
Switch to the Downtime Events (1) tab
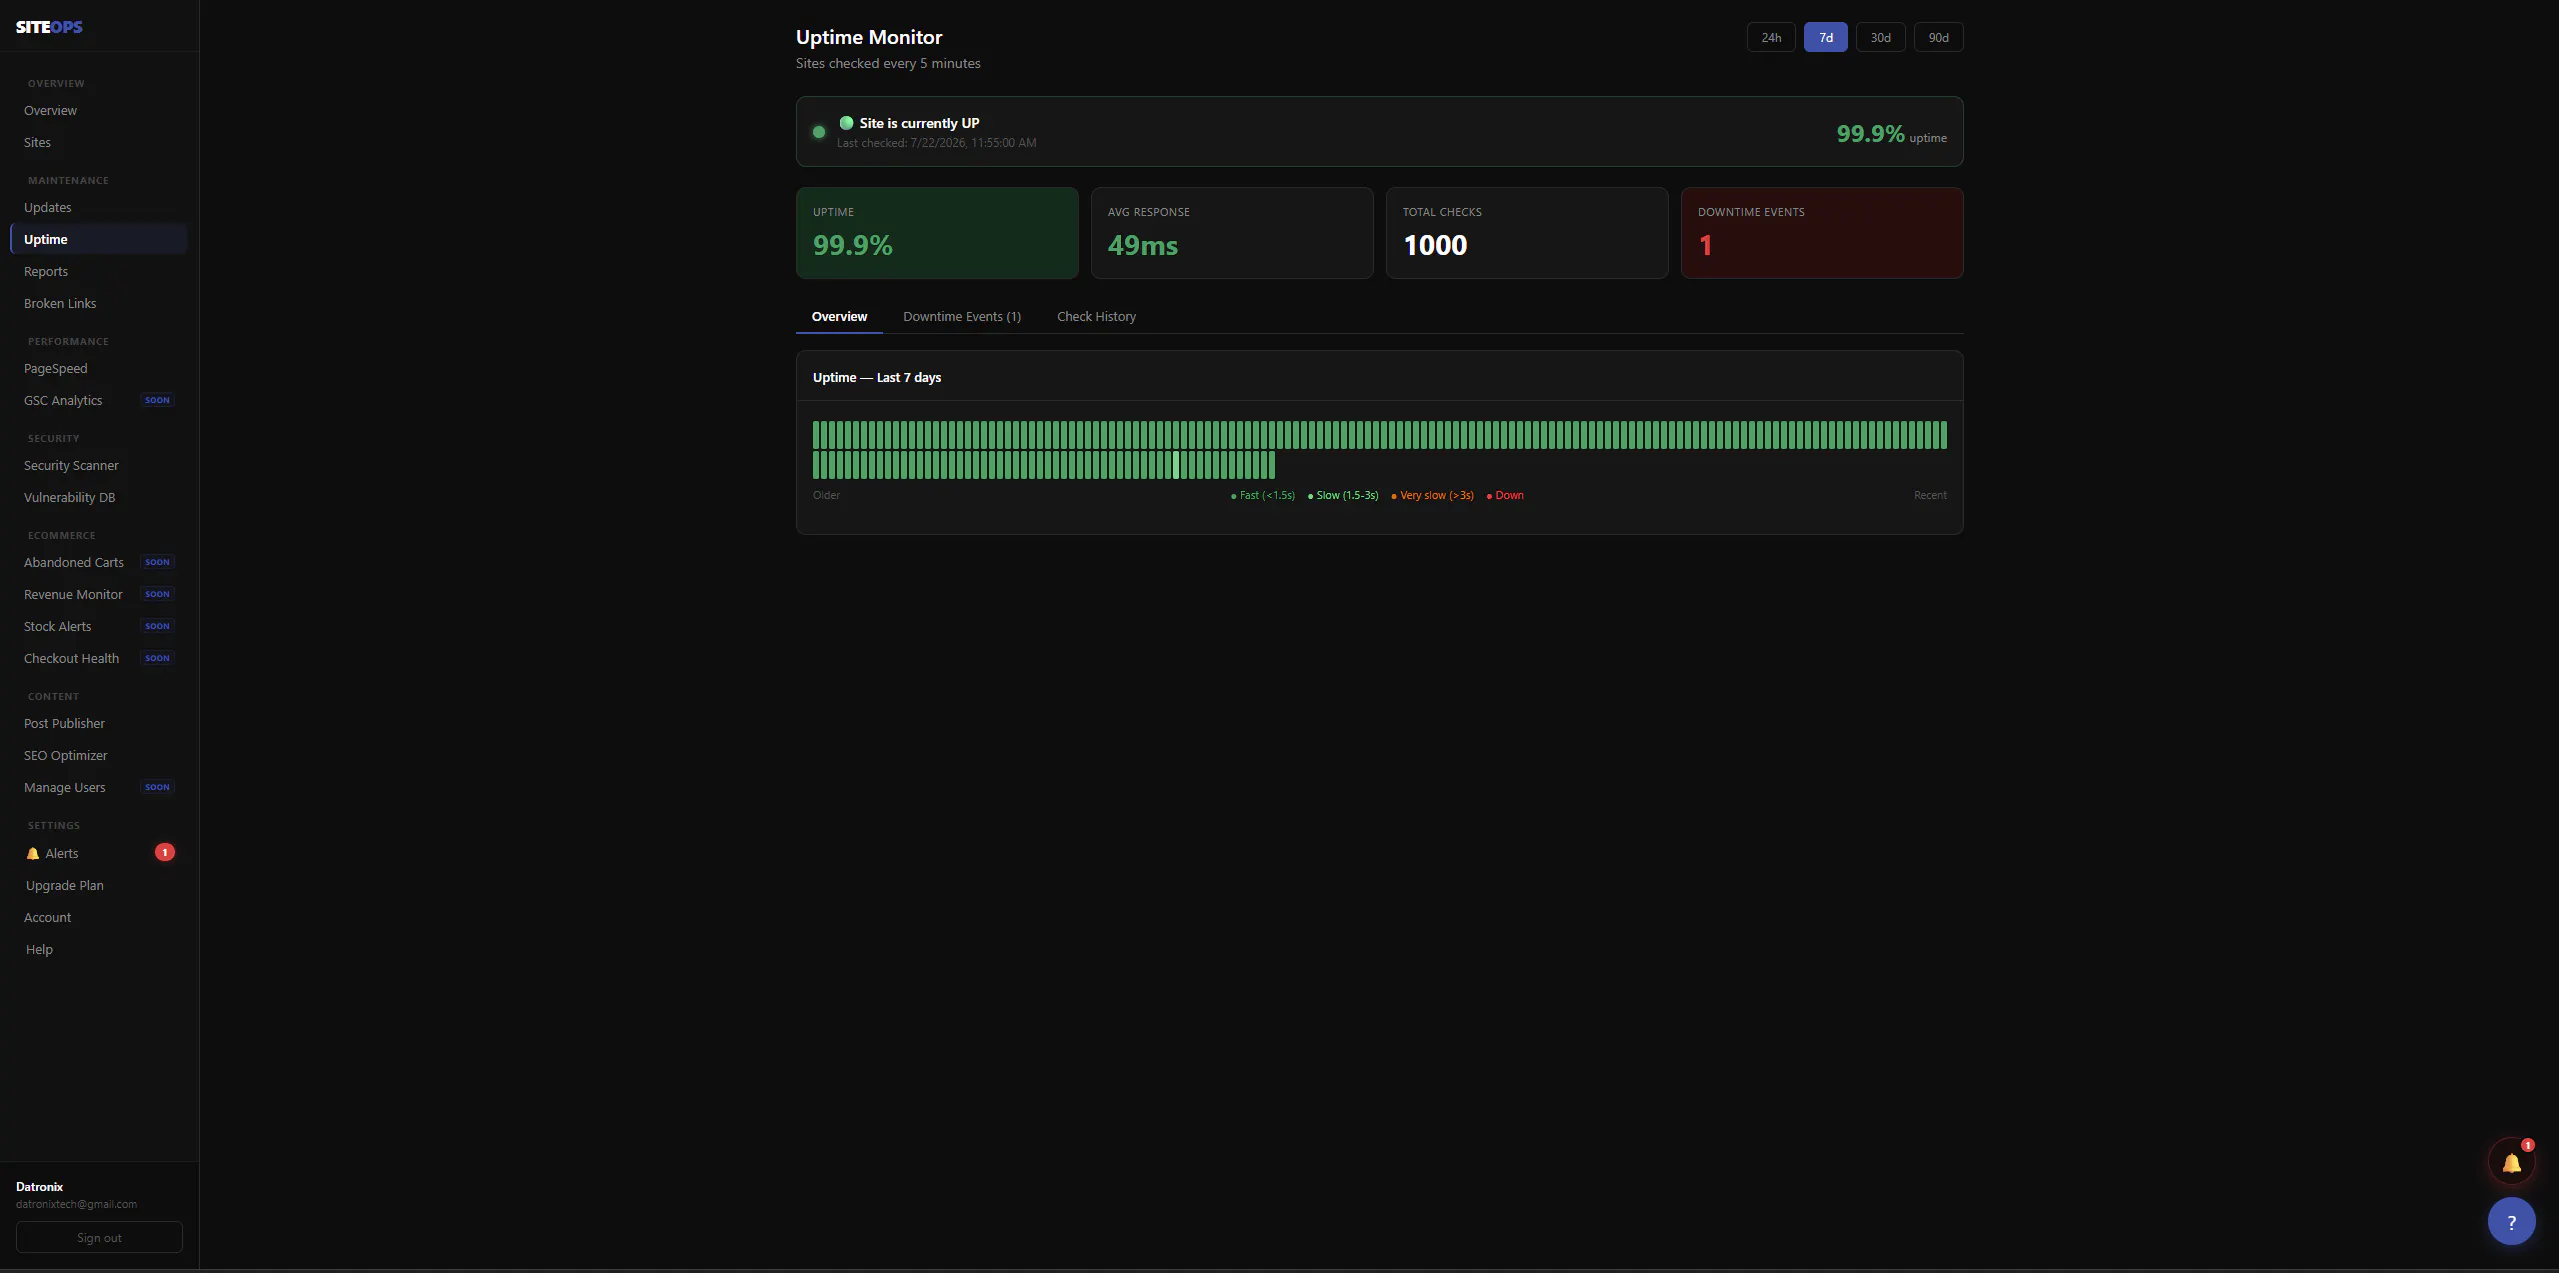[962, 316]
